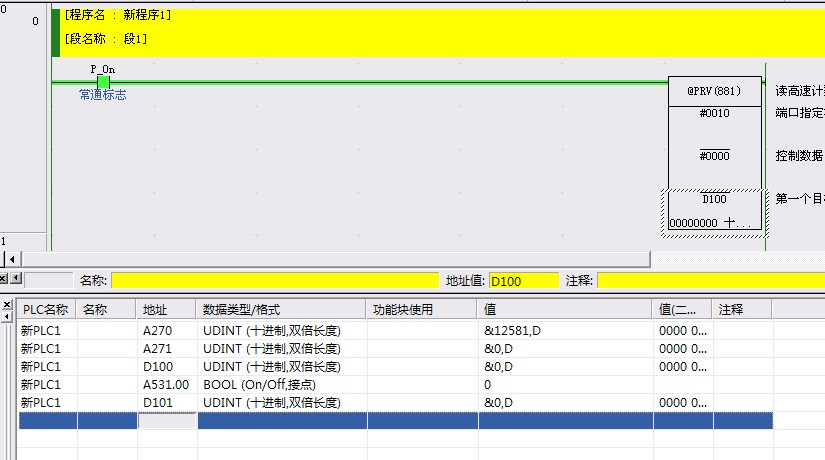The width and height of the screenshot is (825, 460).
Task: Click left arrow of the ladder horizontal scrollbar
Action: [x=12, y=259]
